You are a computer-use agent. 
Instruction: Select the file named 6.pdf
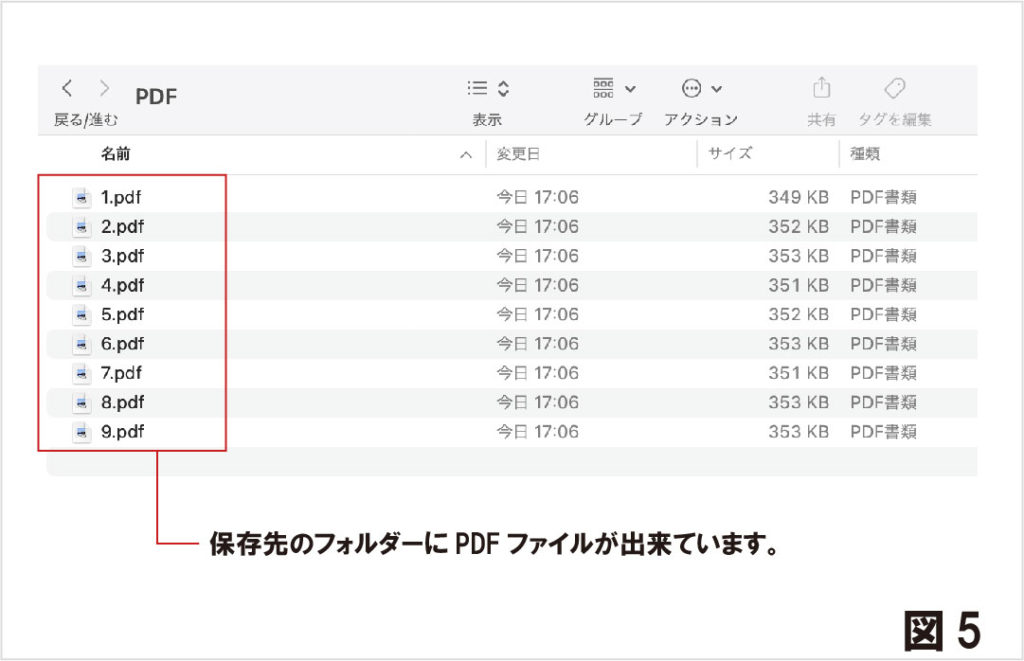(x=123, y=344)
